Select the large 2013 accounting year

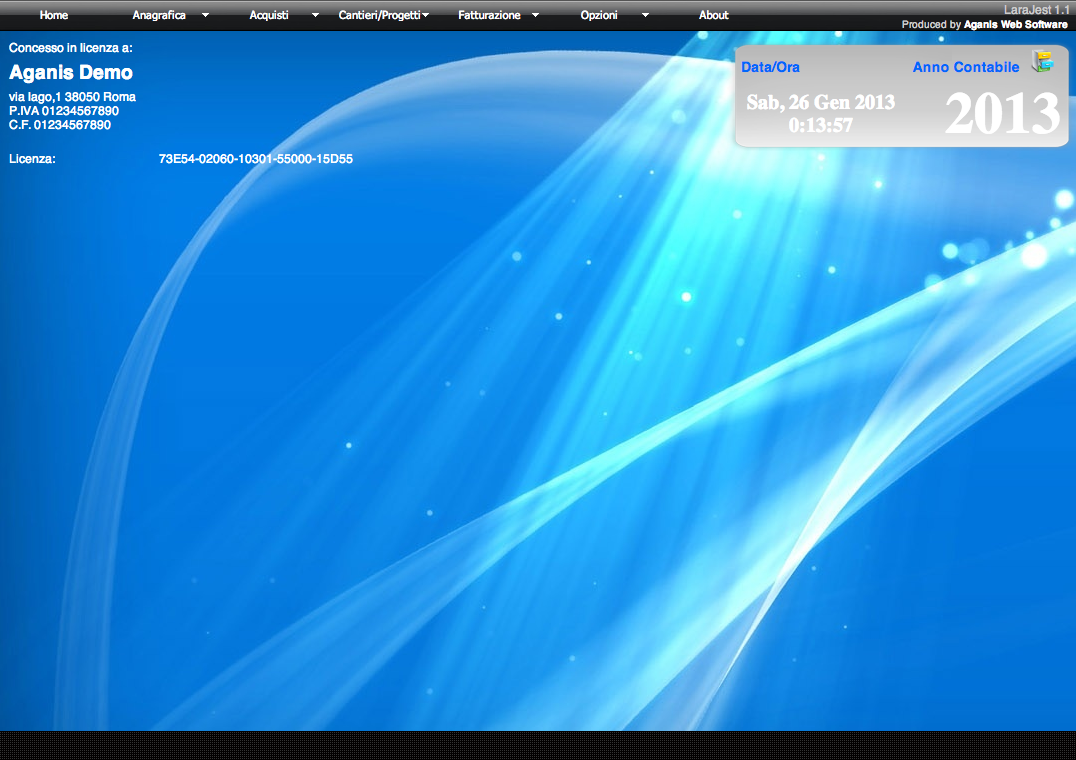tap(1003, 113)
